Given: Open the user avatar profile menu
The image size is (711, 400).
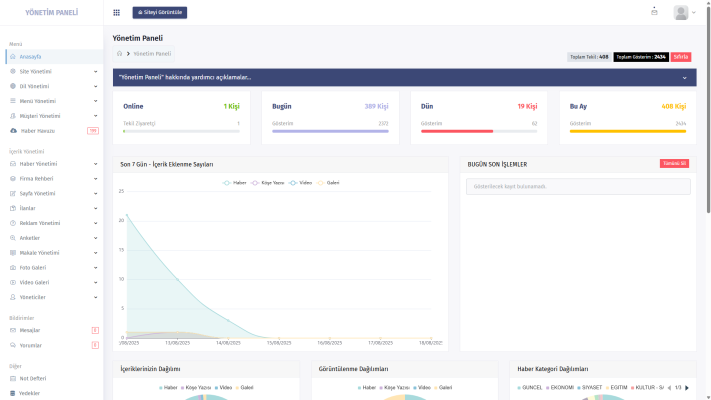Looking at the screenshot, I should [682, 13].
